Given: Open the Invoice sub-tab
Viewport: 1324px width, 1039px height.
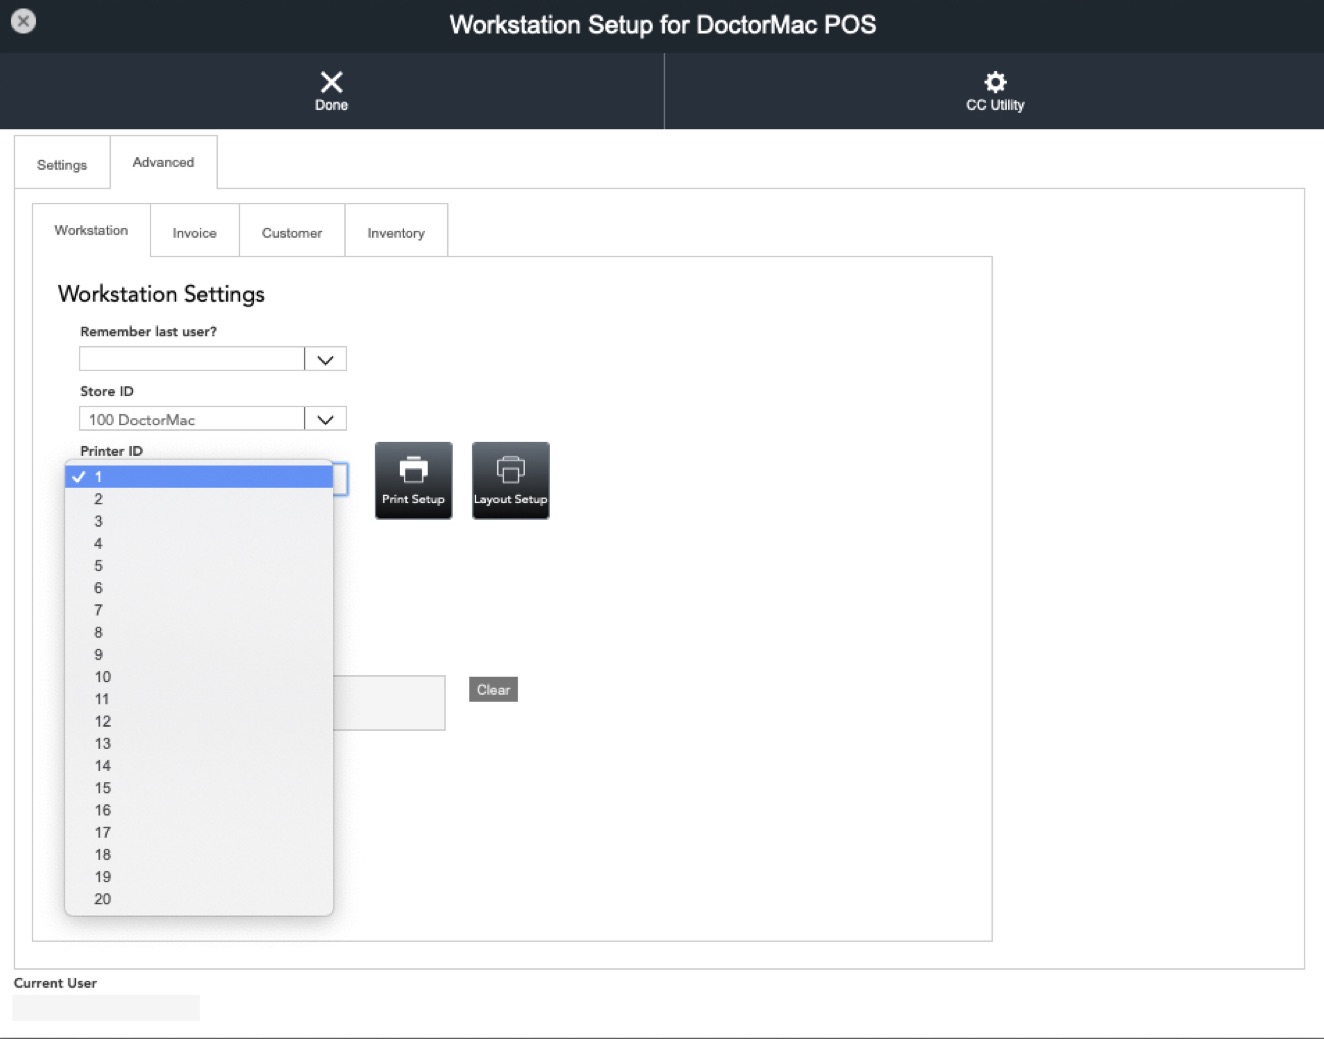Looking at the screenshot, I should pyautogui.click(x=194, y=233).
